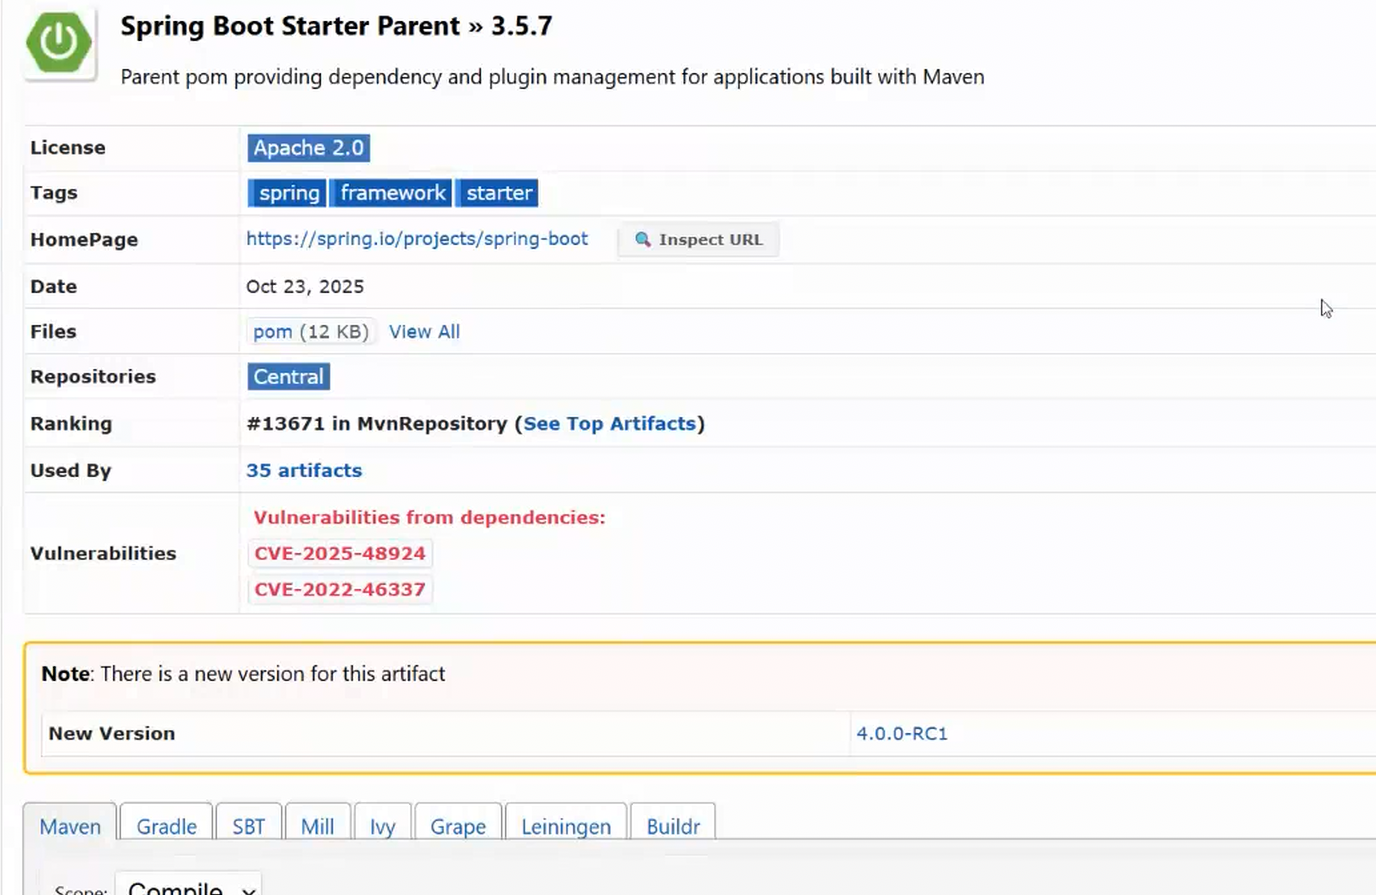Select the starter tag
1376x895 pixels.
click(x=498, y=193)
